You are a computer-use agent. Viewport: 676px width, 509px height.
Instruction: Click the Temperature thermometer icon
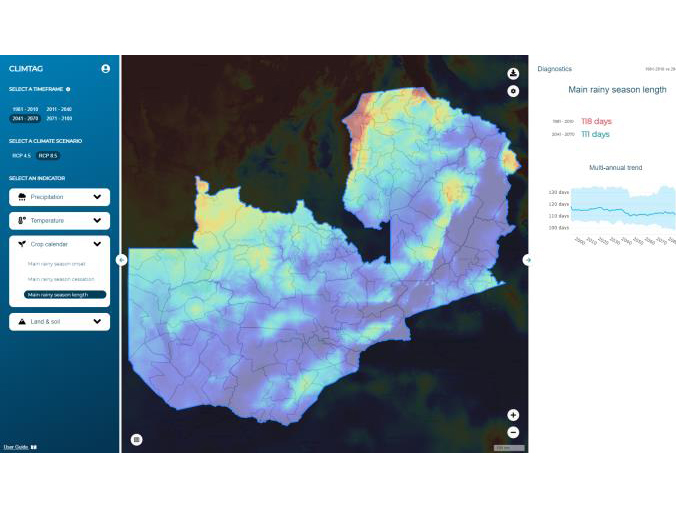pos(22,221)
